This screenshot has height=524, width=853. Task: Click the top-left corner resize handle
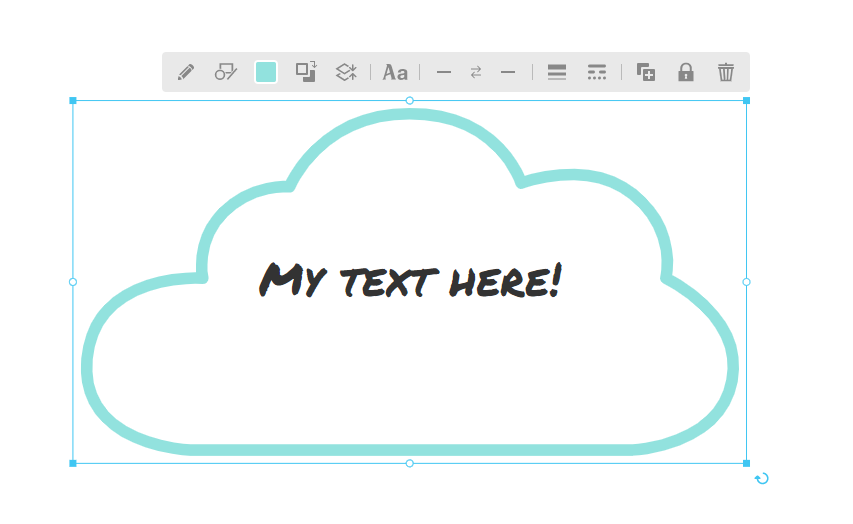[73, 101]
